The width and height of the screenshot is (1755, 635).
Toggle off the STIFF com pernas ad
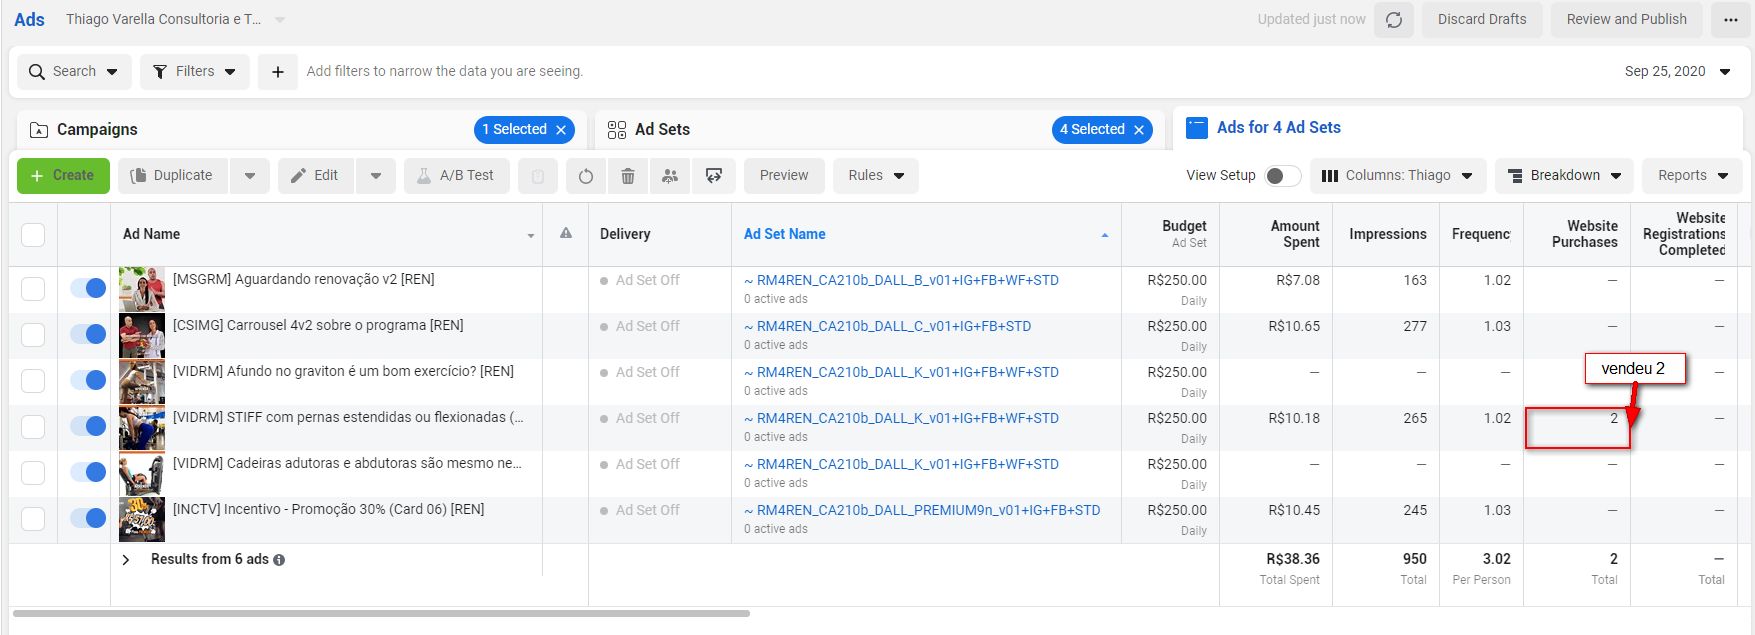[x=88, y=426]
